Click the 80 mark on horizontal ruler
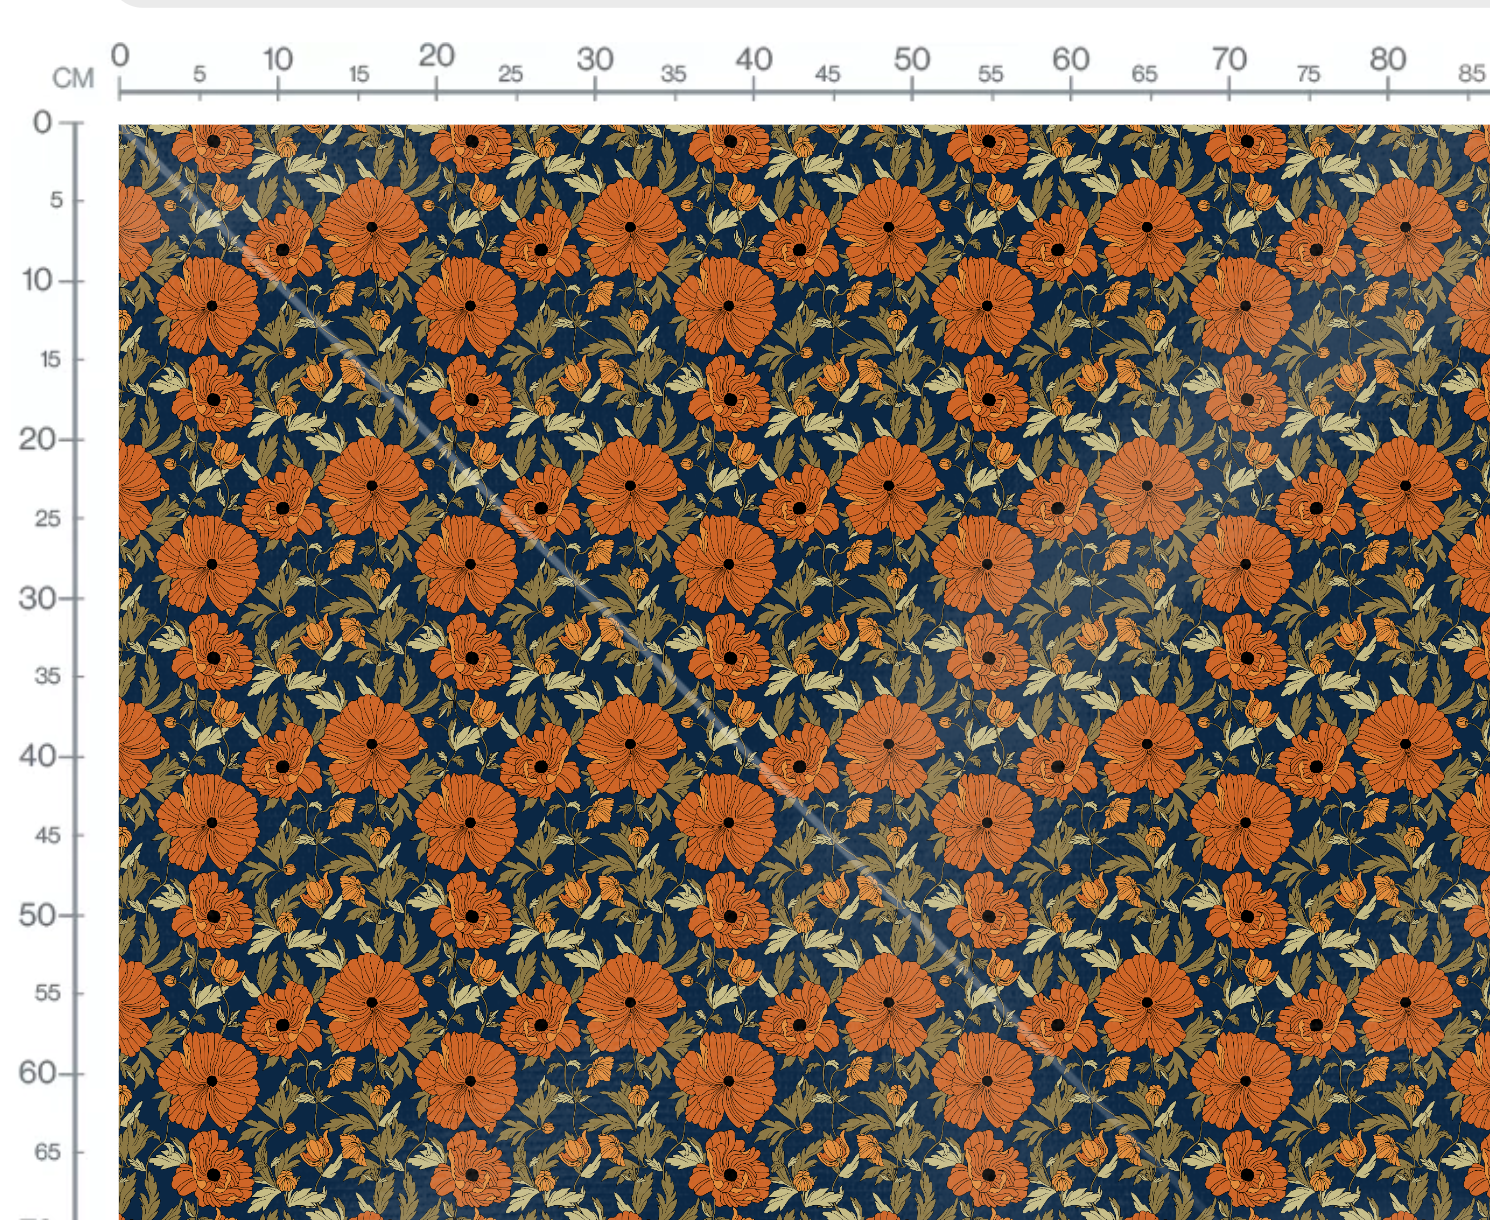 (x=1388, y=60)
